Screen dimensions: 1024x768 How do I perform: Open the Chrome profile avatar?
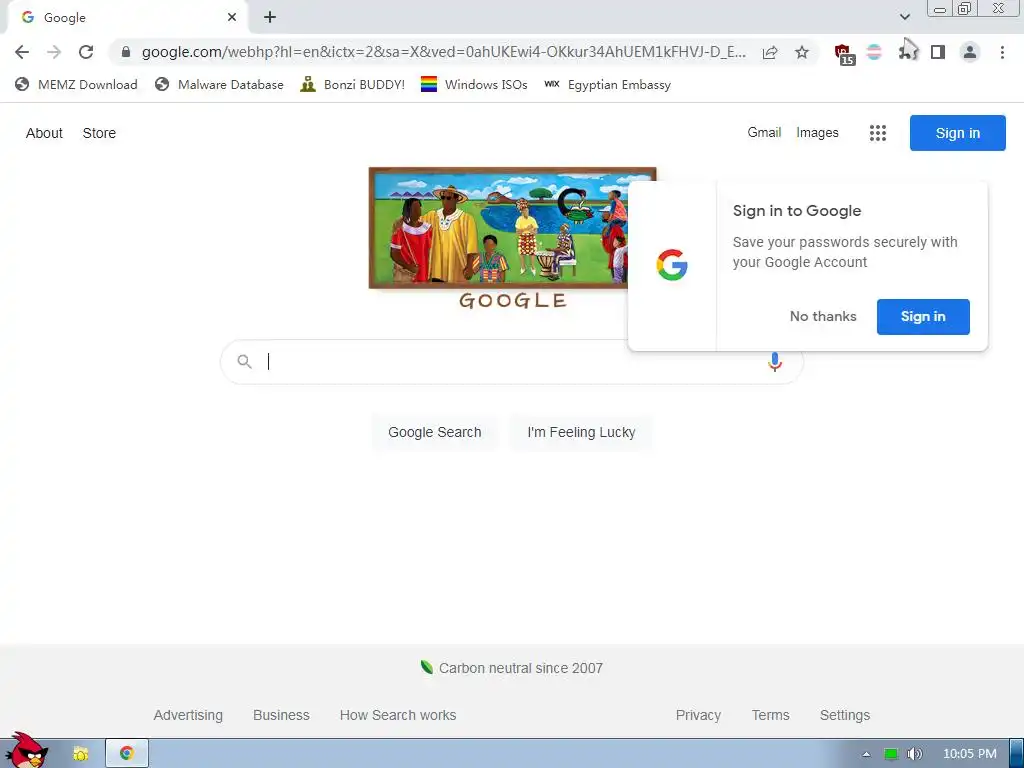(x=970, y=52)
